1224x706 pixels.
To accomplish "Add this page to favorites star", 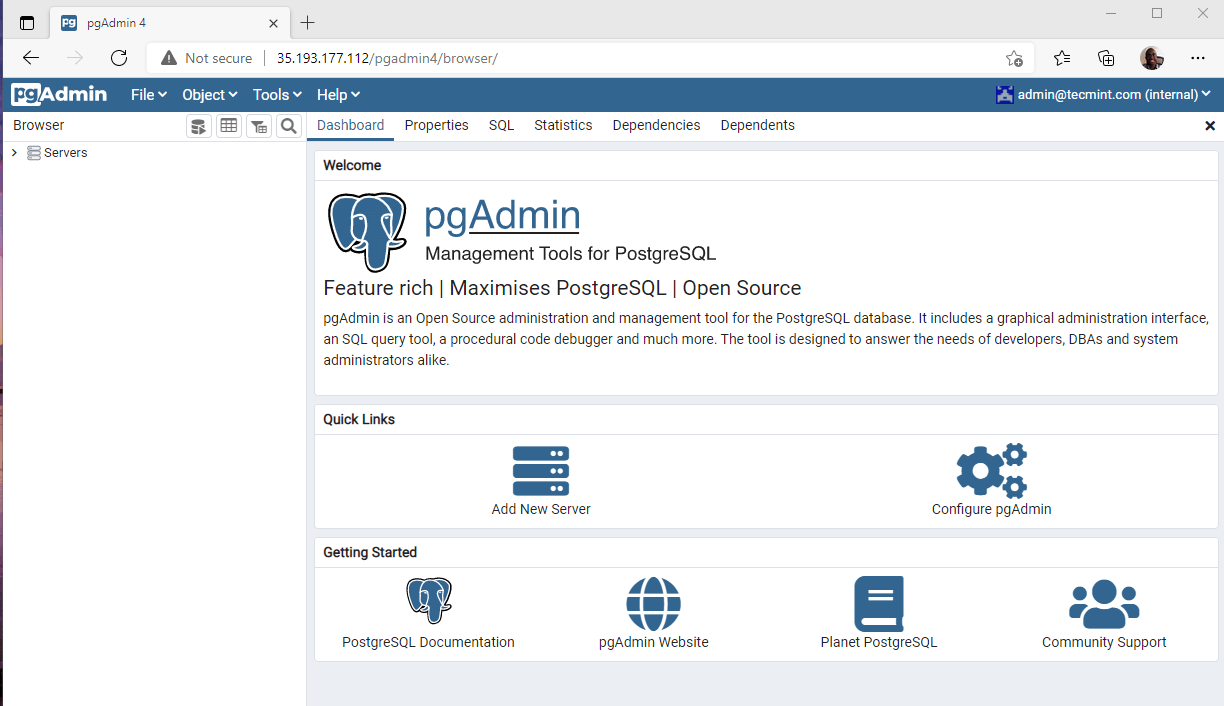I will point(1014,58).
